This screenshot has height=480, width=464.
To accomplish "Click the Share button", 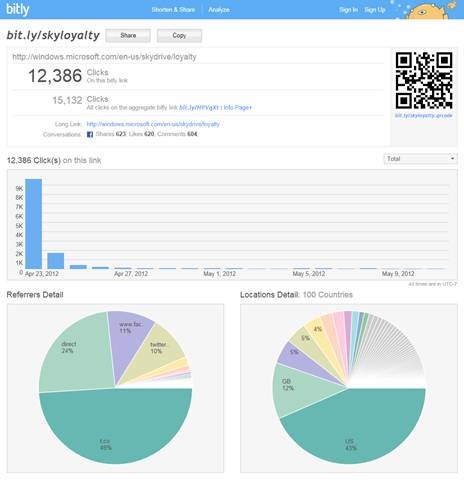I will coord(128,36).
